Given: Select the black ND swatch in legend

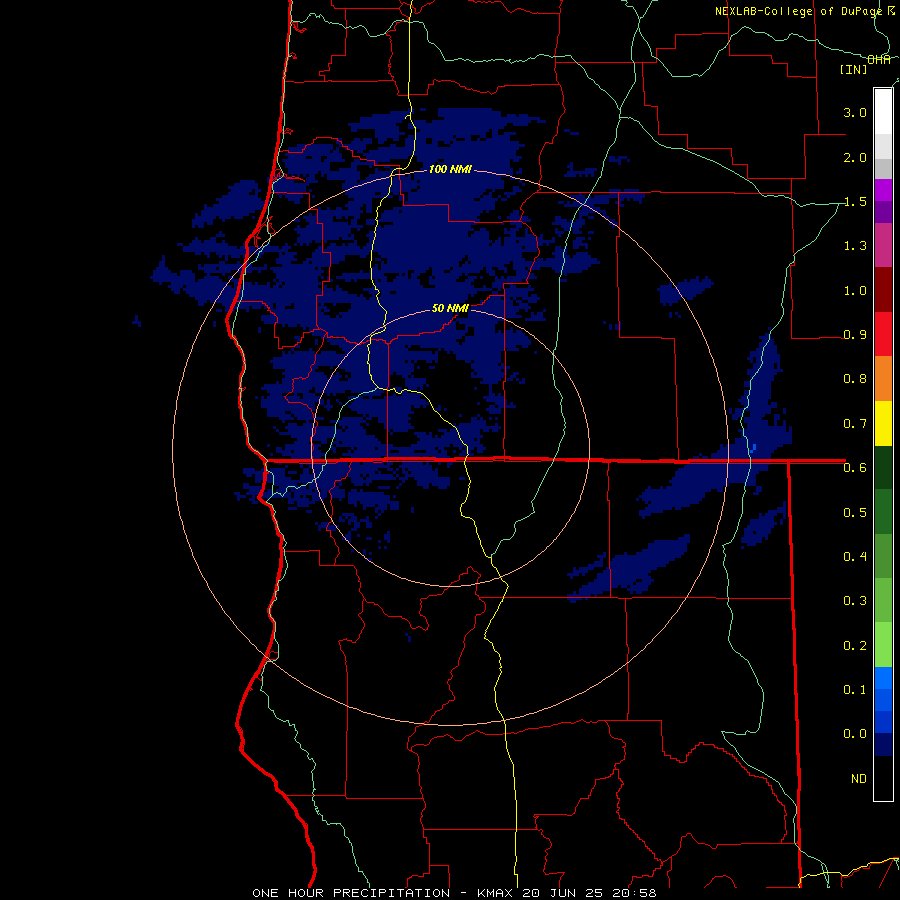Looking at the screenshot, I should pos(883,778).
